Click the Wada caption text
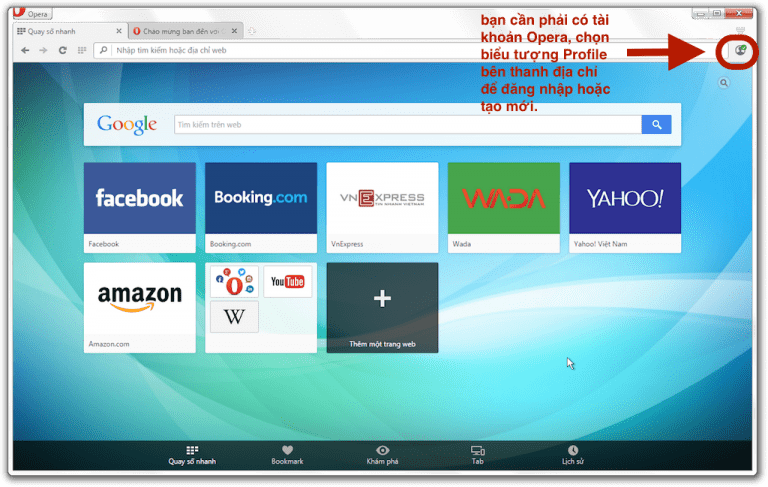Viewport: 768px width, 487px height. (x=462, y=244)
